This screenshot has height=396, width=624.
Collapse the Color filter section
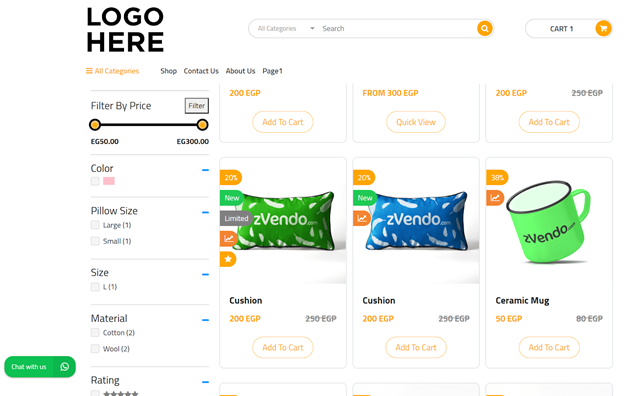coord(205,170)
